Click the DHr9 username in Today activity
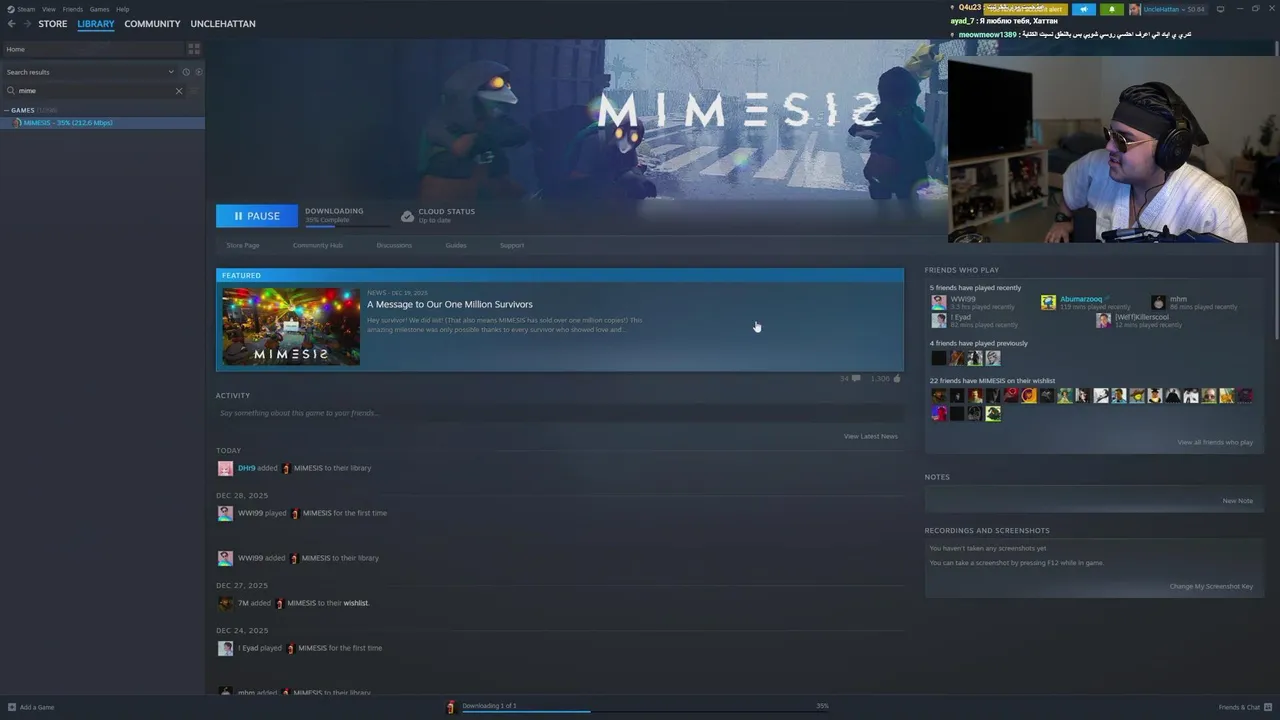Screen dimensions: 1280x720 pos(246,468)
